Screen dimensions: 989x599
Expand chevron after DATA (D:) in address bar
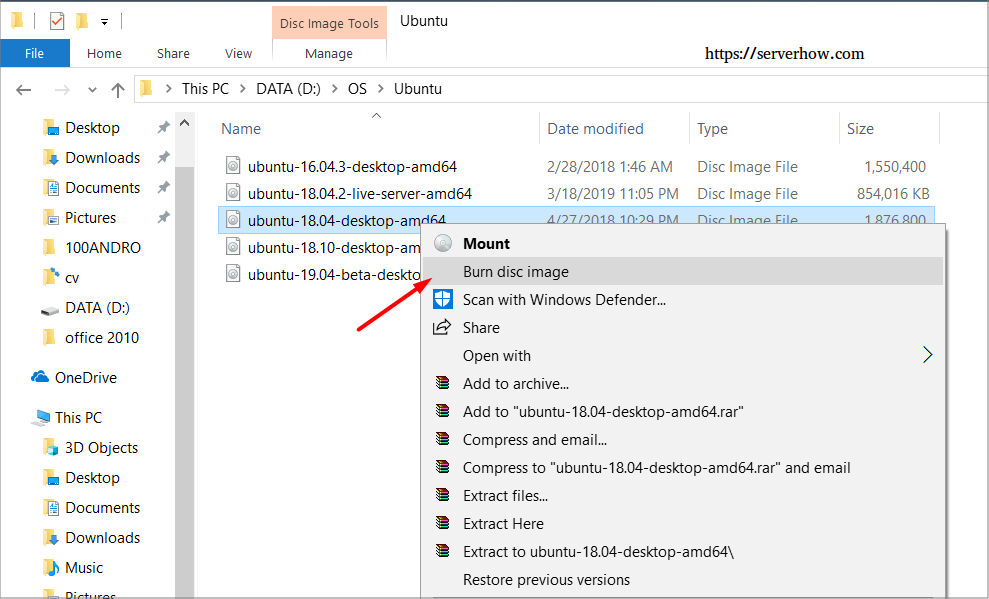334,89
